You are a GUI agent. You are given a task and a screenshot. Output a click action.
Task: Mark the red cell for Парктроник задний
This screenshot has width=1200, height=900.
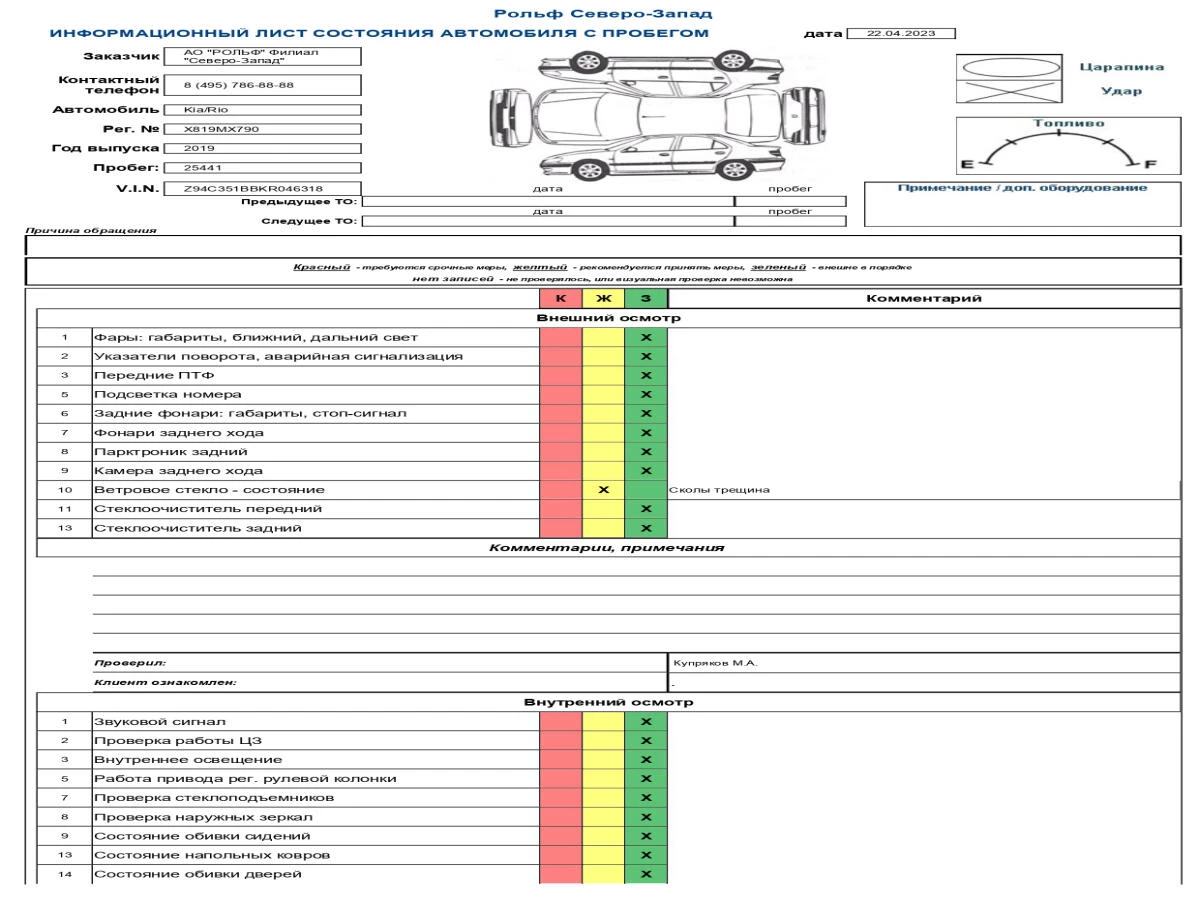click(x=560, y=452)
